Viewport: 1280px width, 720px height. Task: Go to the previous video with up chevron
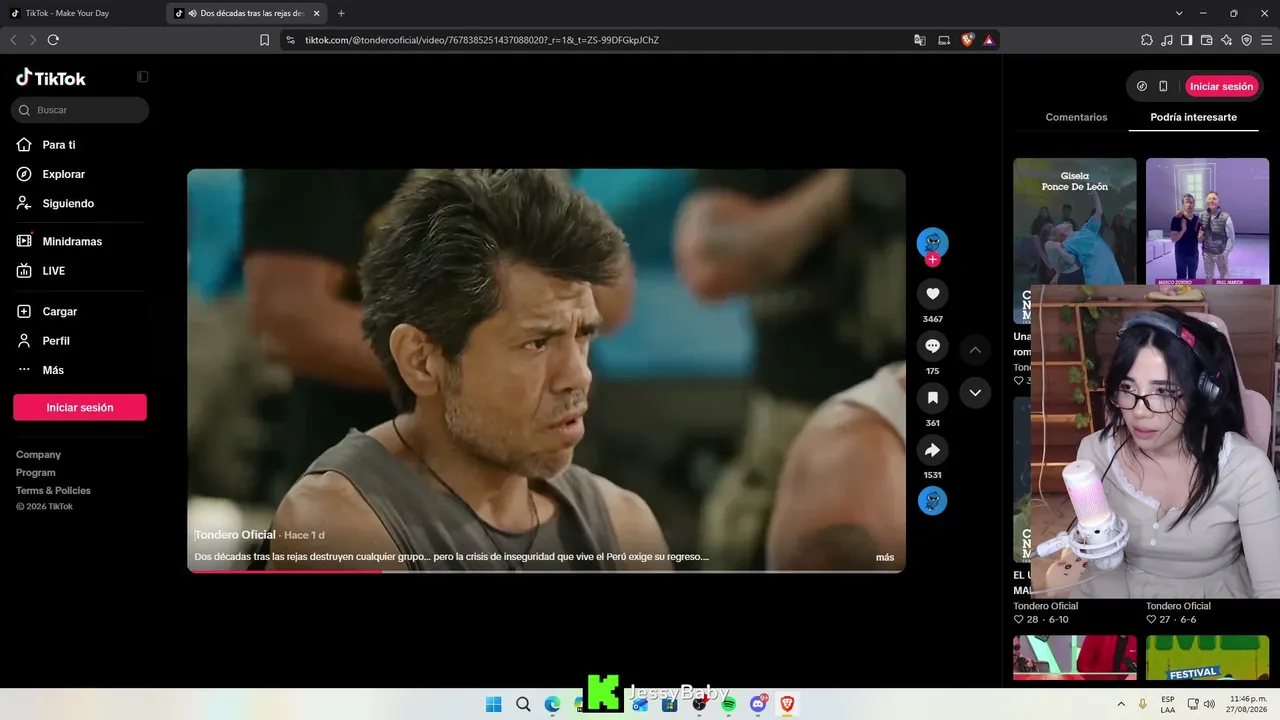tap(975, 350)
